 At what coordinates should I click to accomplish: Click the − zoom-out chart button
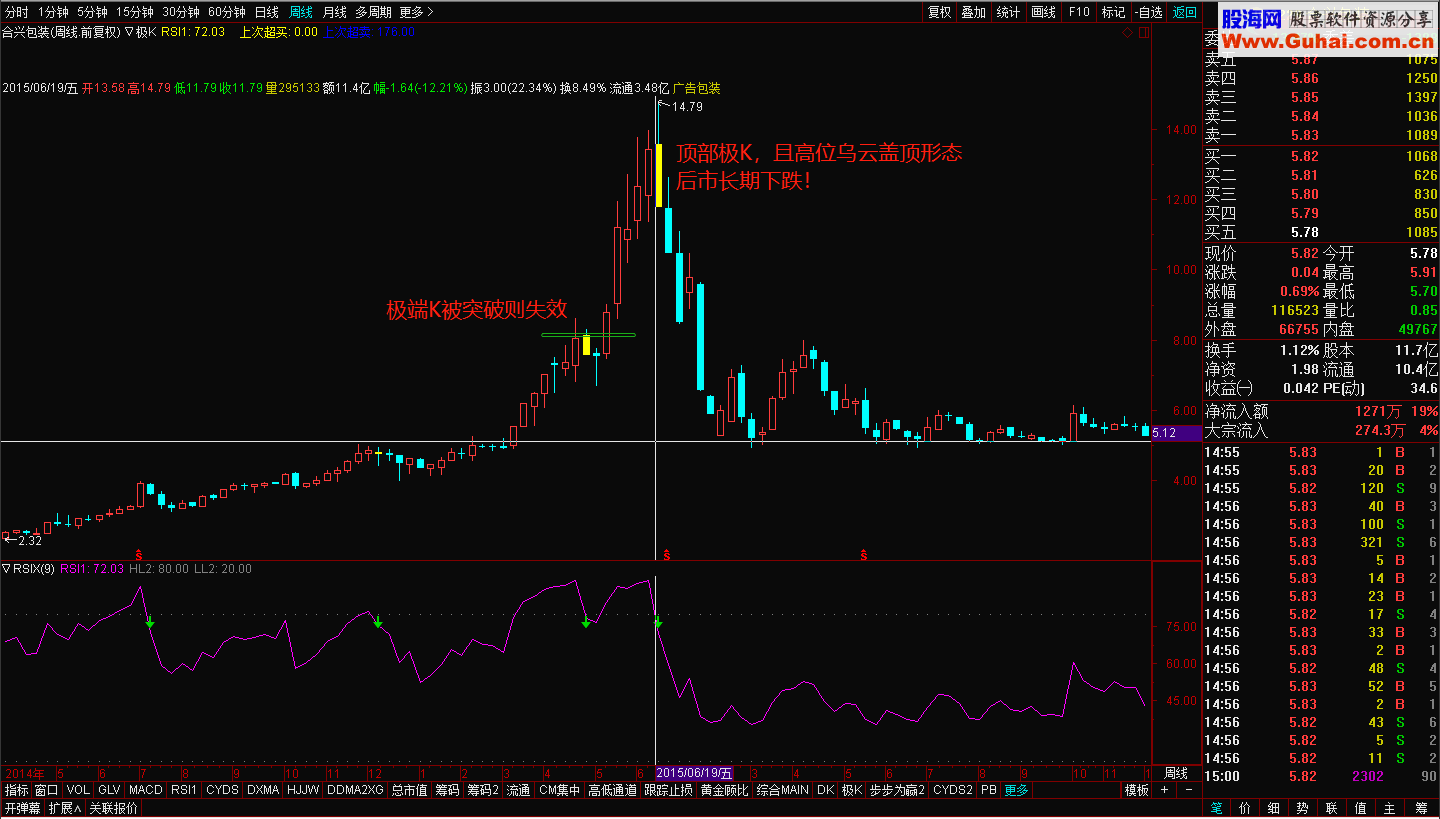pos(1188,790)
